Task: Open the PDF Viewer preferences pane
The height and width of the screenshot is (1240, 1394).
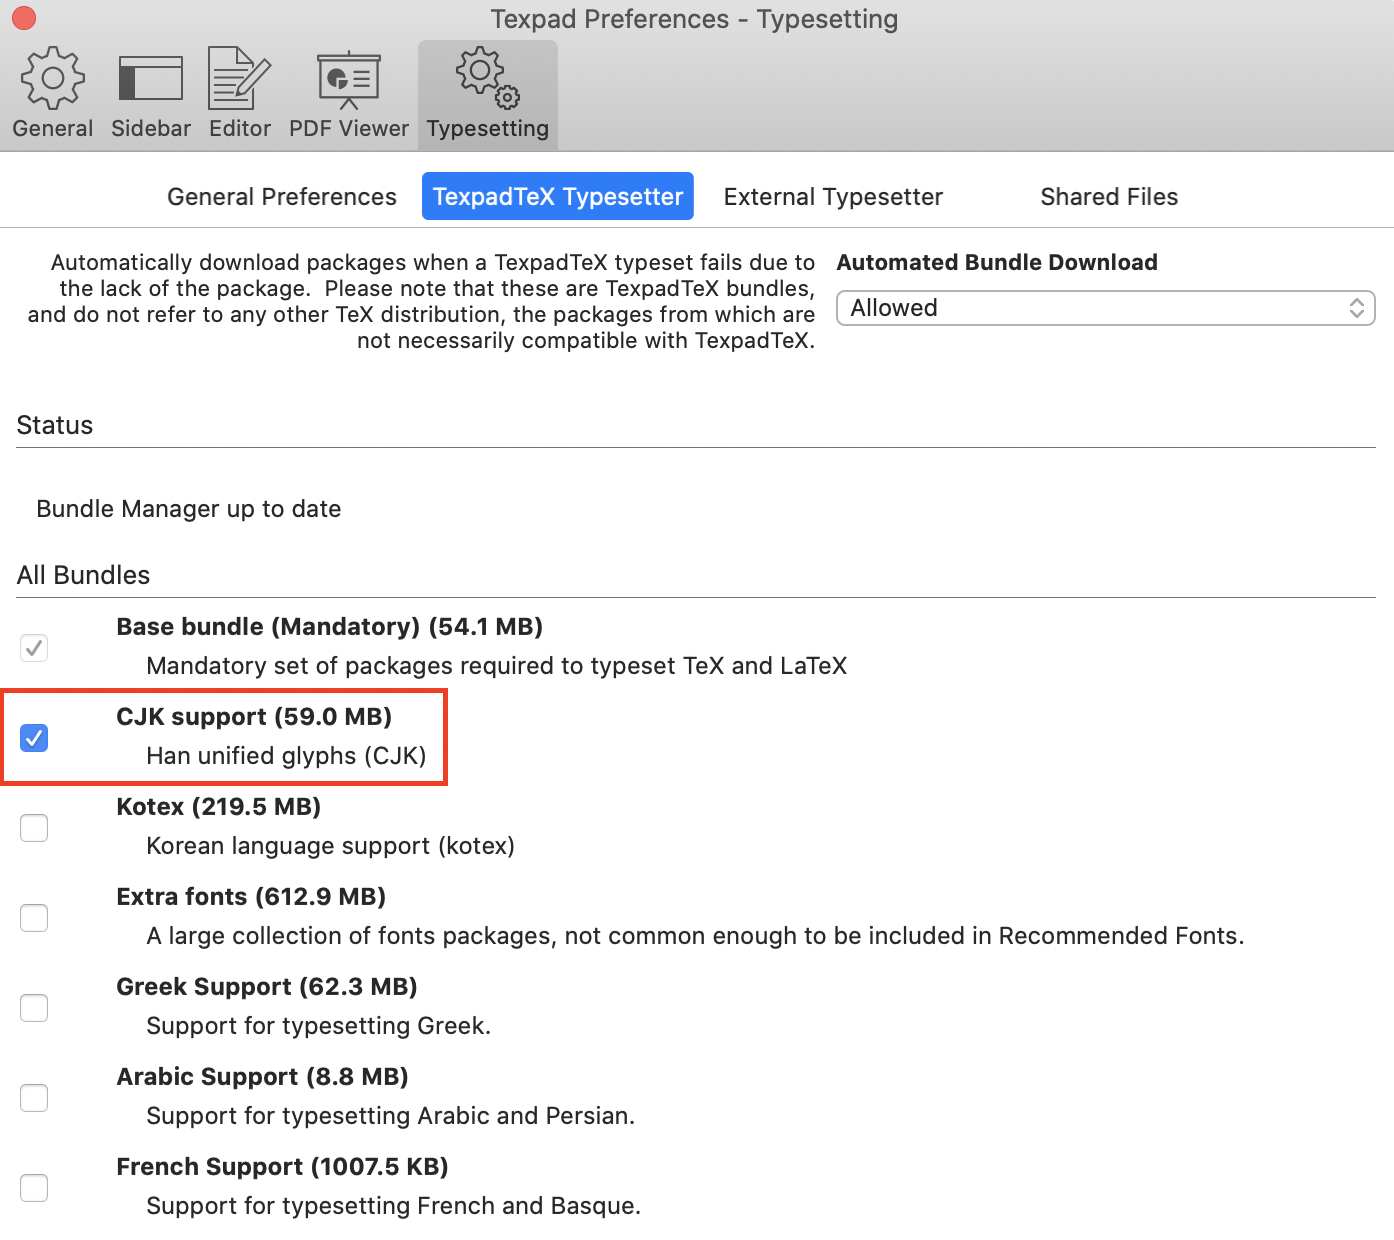Action: point(348,90)
